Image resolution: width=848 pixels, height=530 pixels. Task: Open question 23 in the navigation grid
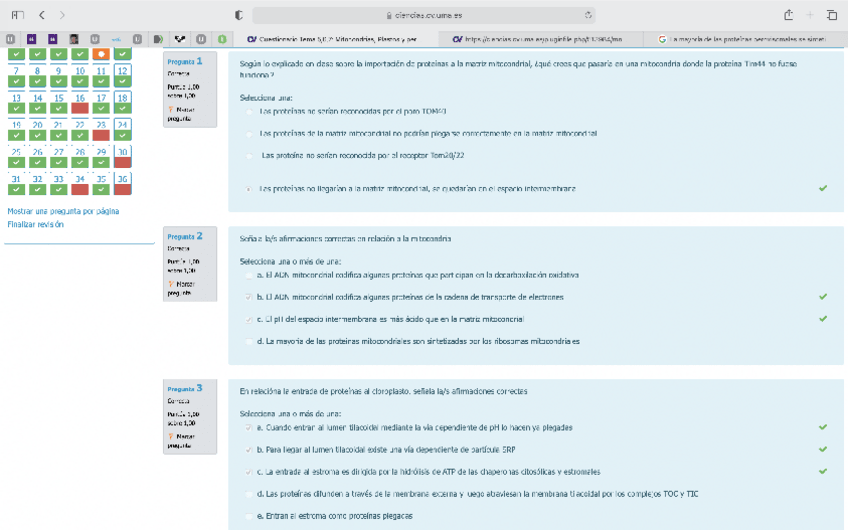tap(100, 130)
